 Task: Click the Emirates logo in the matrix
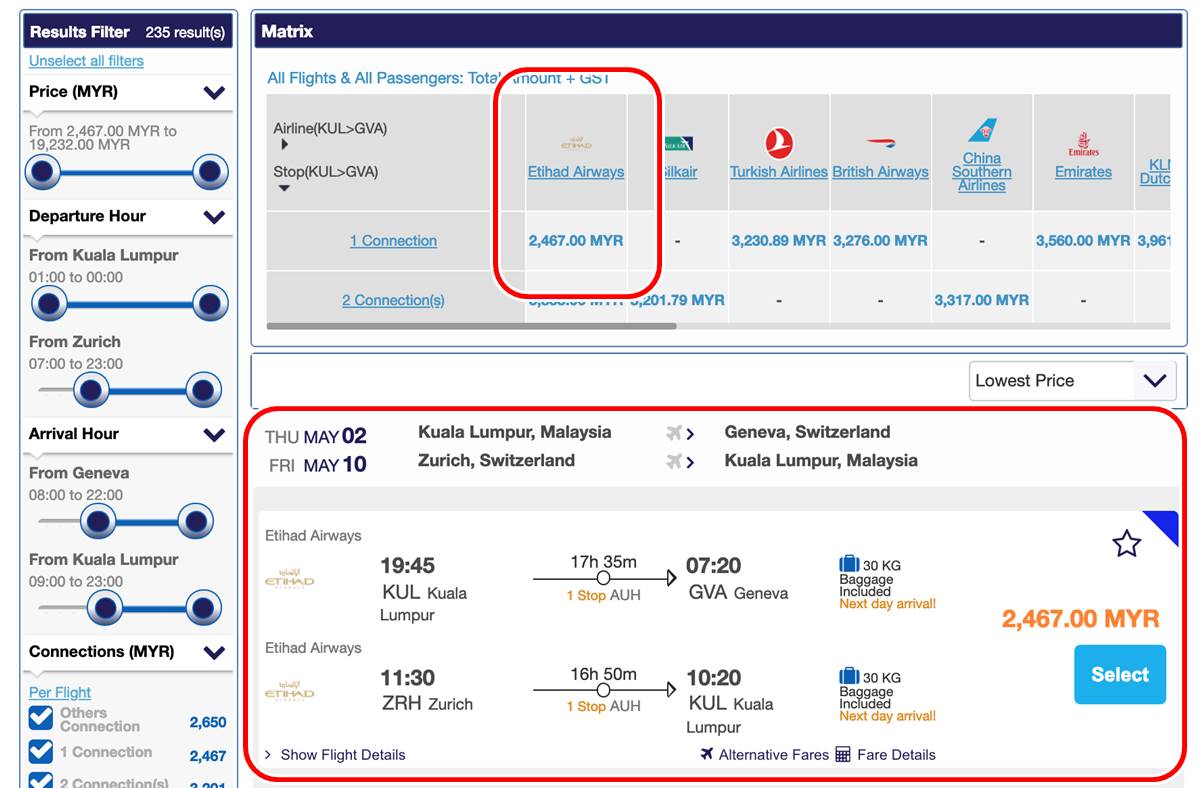pyautogui.click(x=1083, y=145)
